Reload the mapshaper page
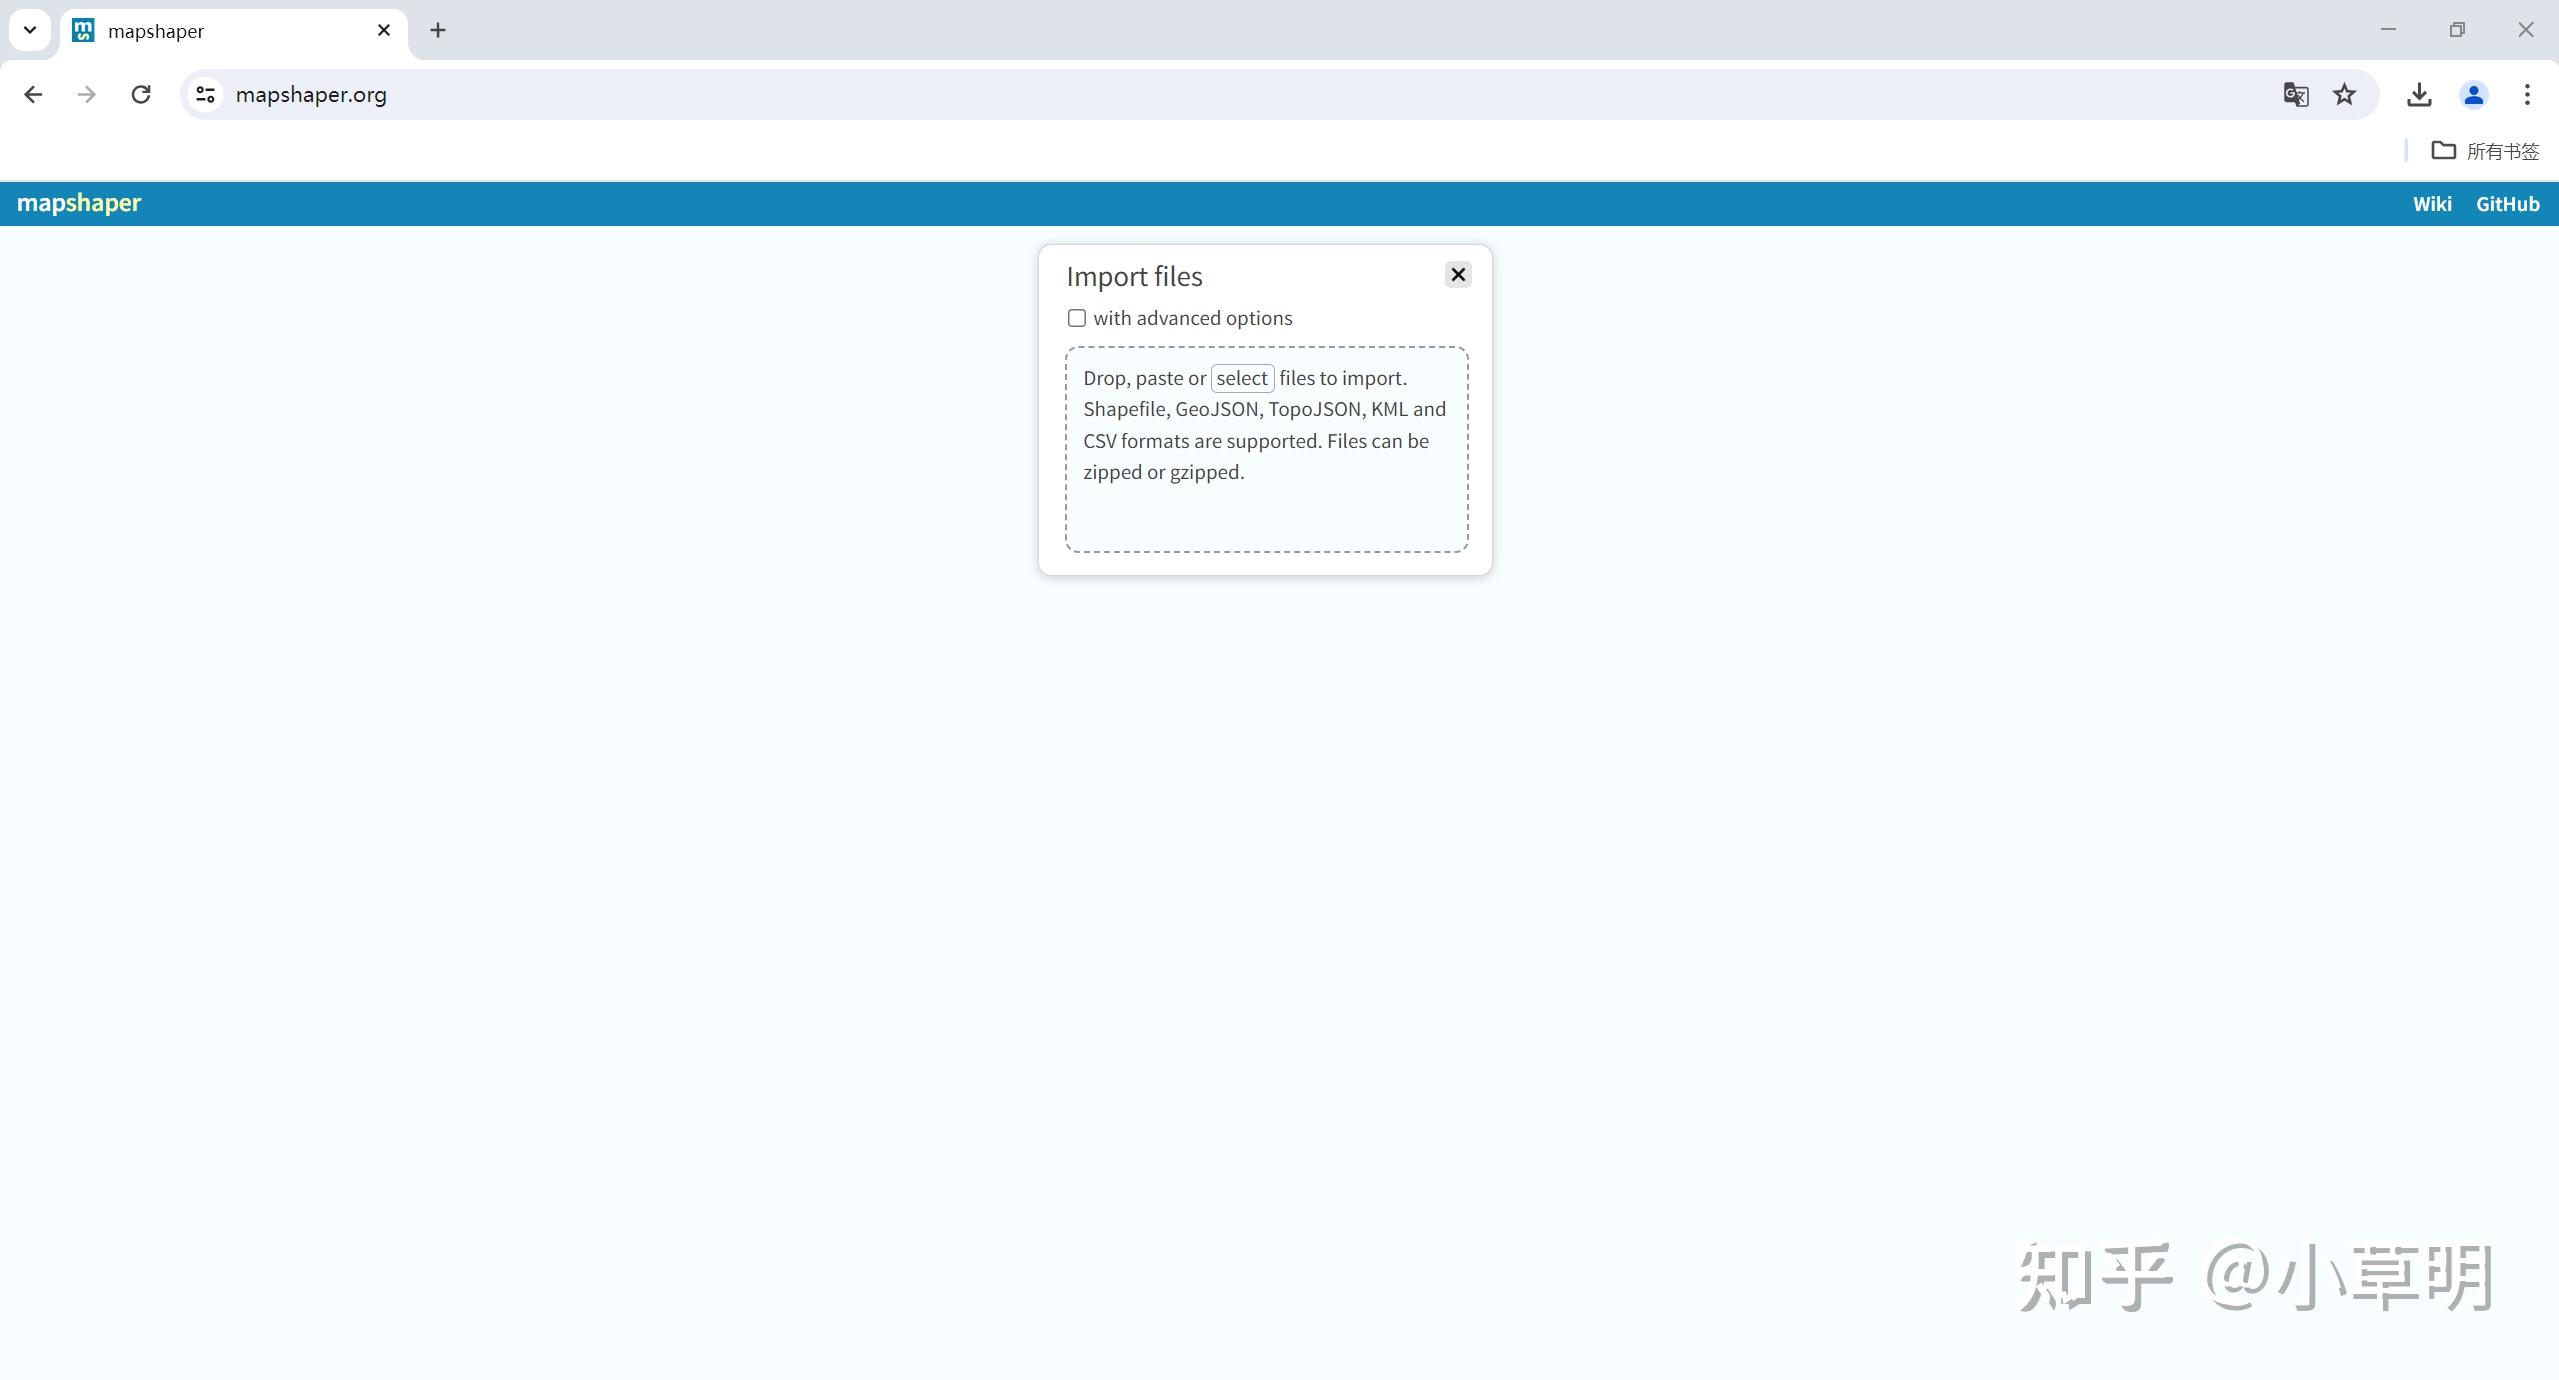This screenshot has width=2559, height=1380. pyautogui.click(x=141, y=94)
